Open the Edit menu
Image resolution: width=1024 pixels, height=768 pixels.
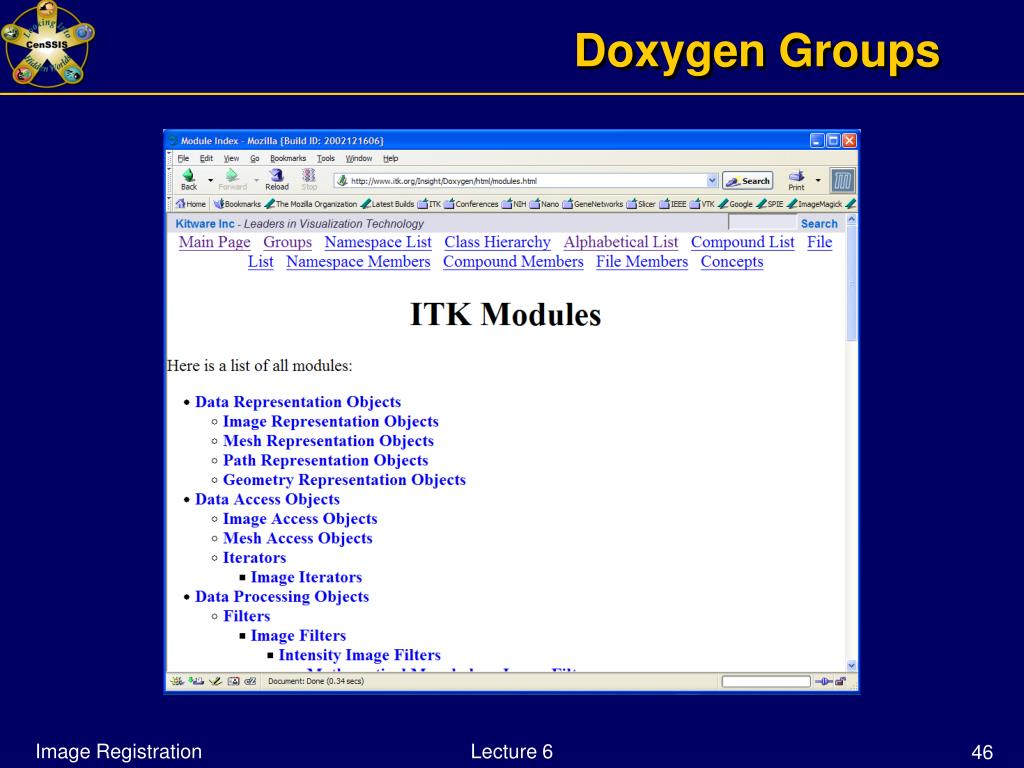click(x=206, y=158)
